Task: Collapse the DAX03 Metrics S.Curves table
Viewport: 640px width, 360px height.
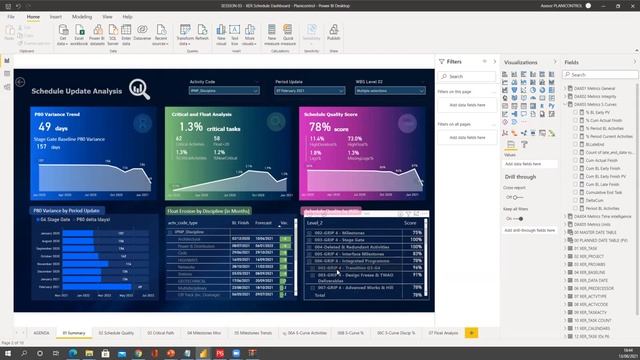Action: 565,104
